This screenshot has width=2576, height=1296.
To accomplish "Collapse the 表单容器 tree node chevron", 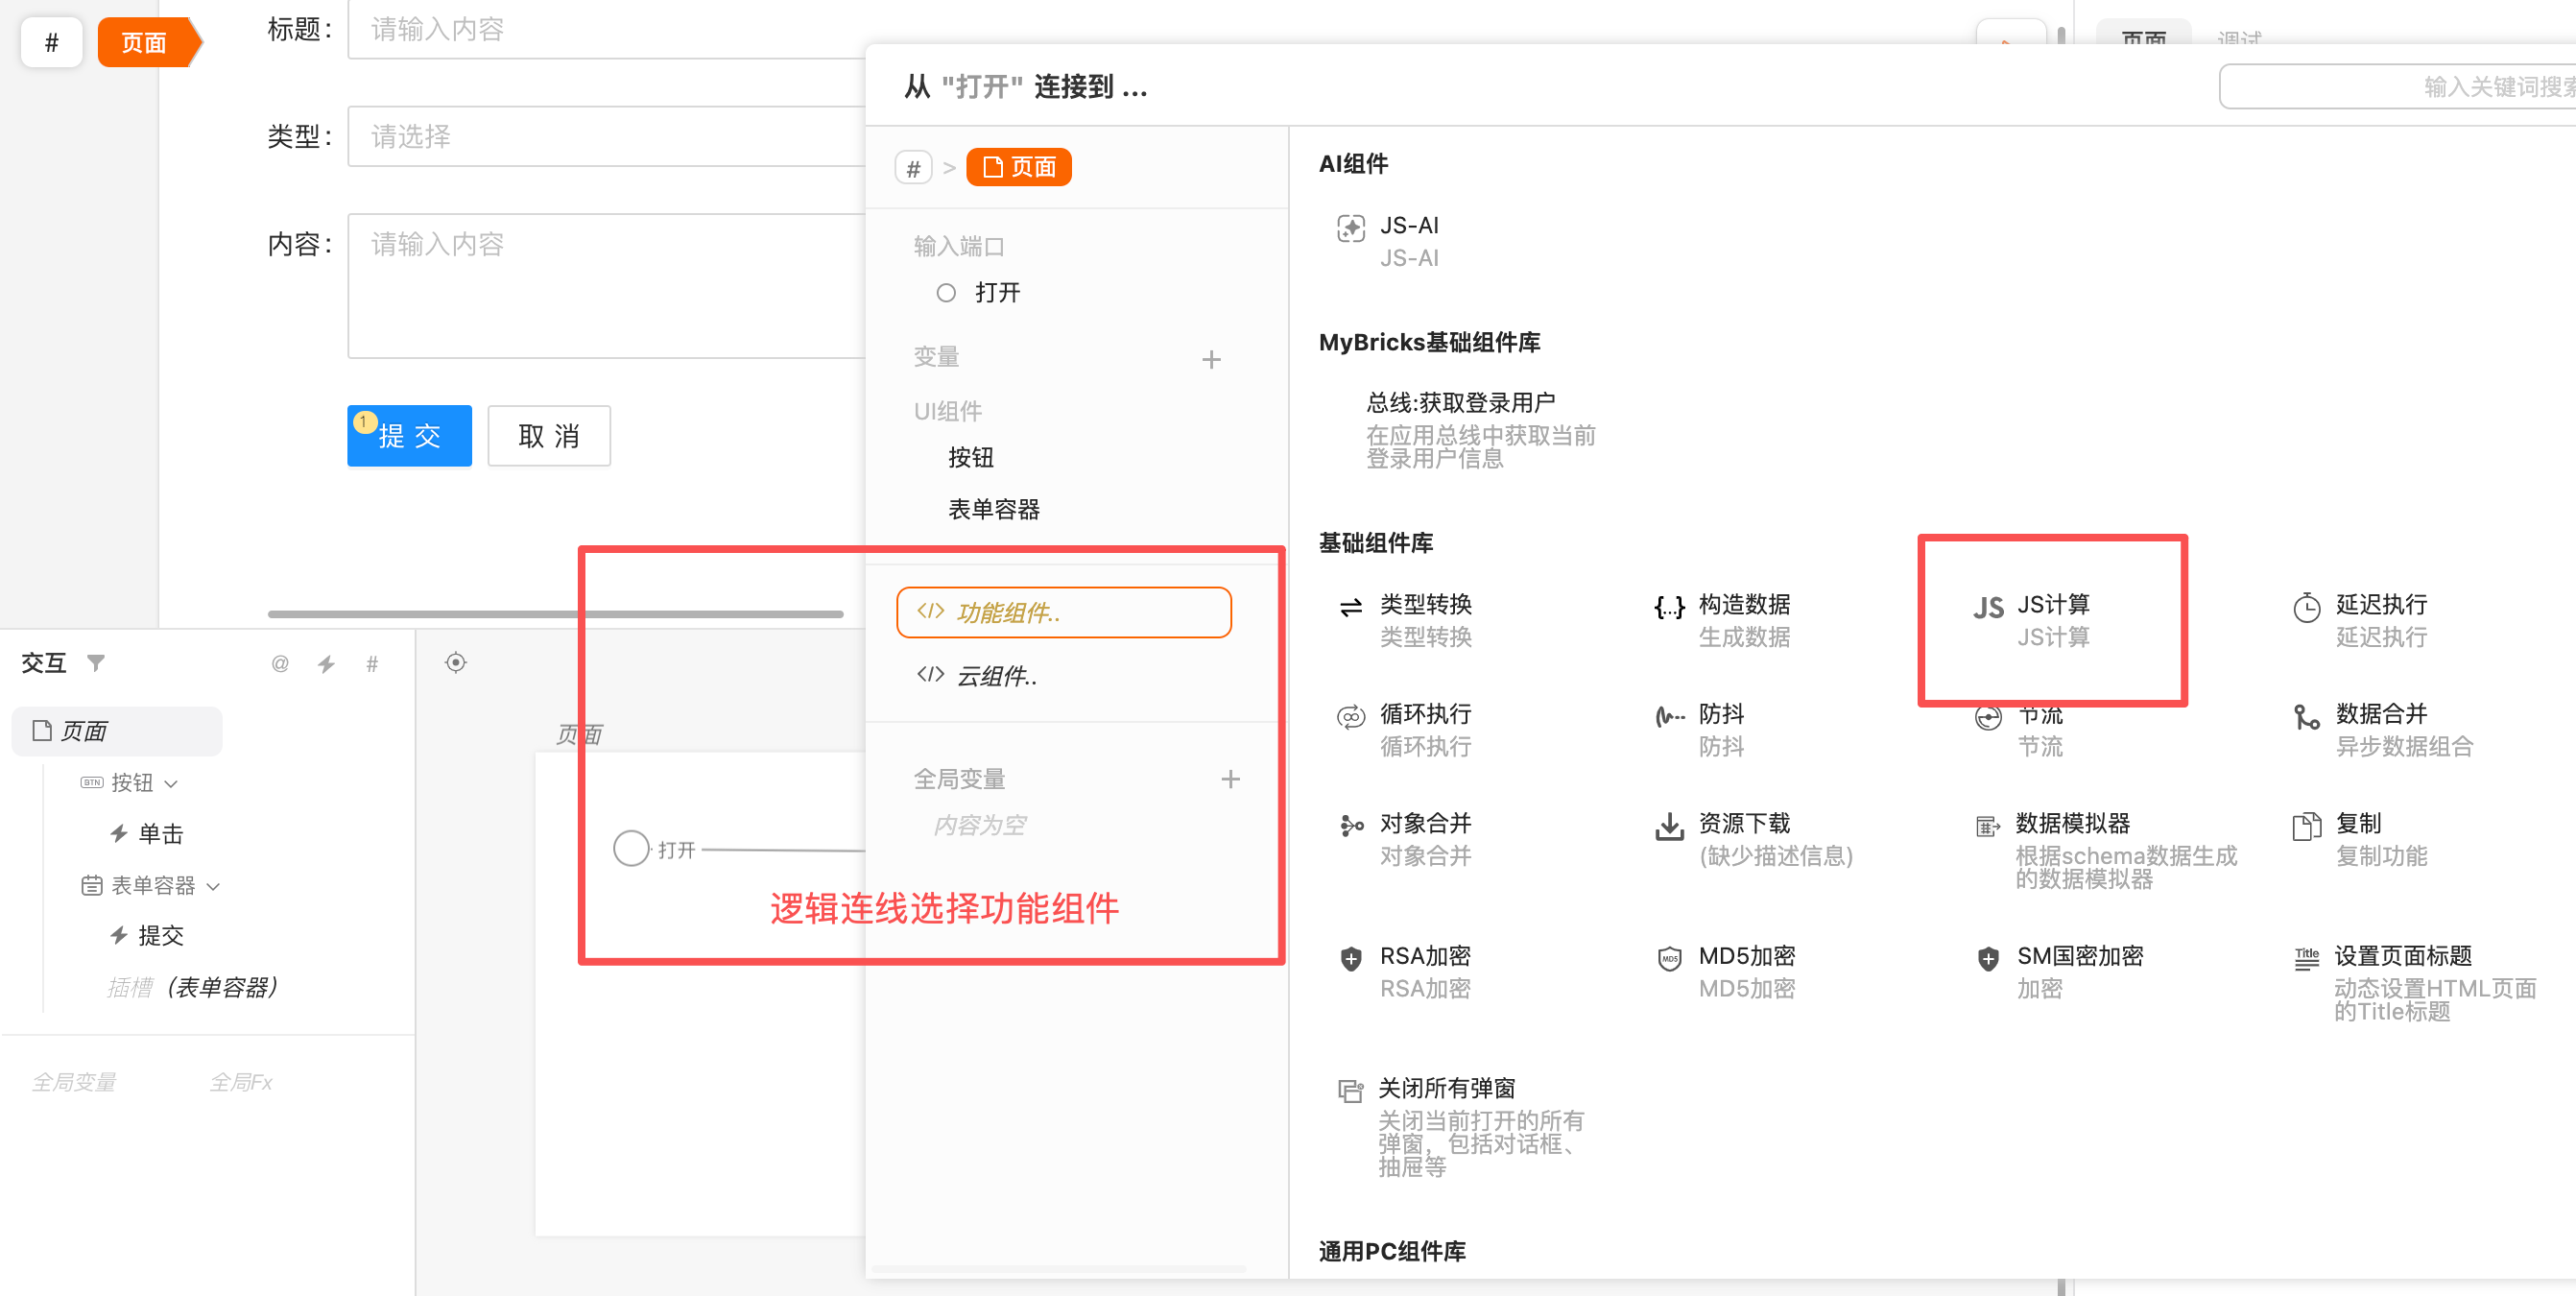I will tap(213, 887).
